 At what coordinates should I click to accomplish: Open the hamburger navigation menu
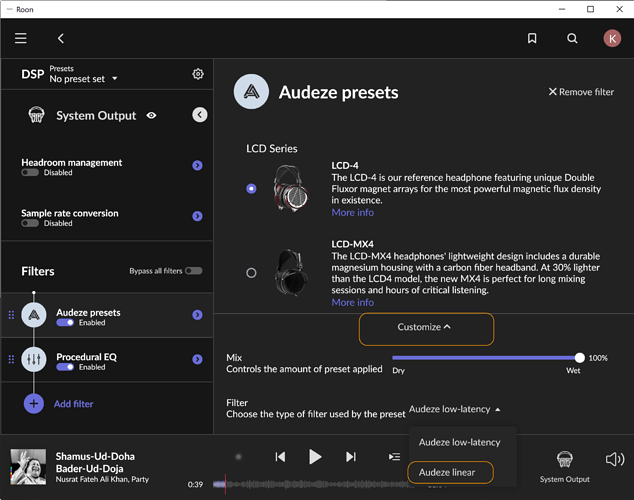(x=21, y=38)
